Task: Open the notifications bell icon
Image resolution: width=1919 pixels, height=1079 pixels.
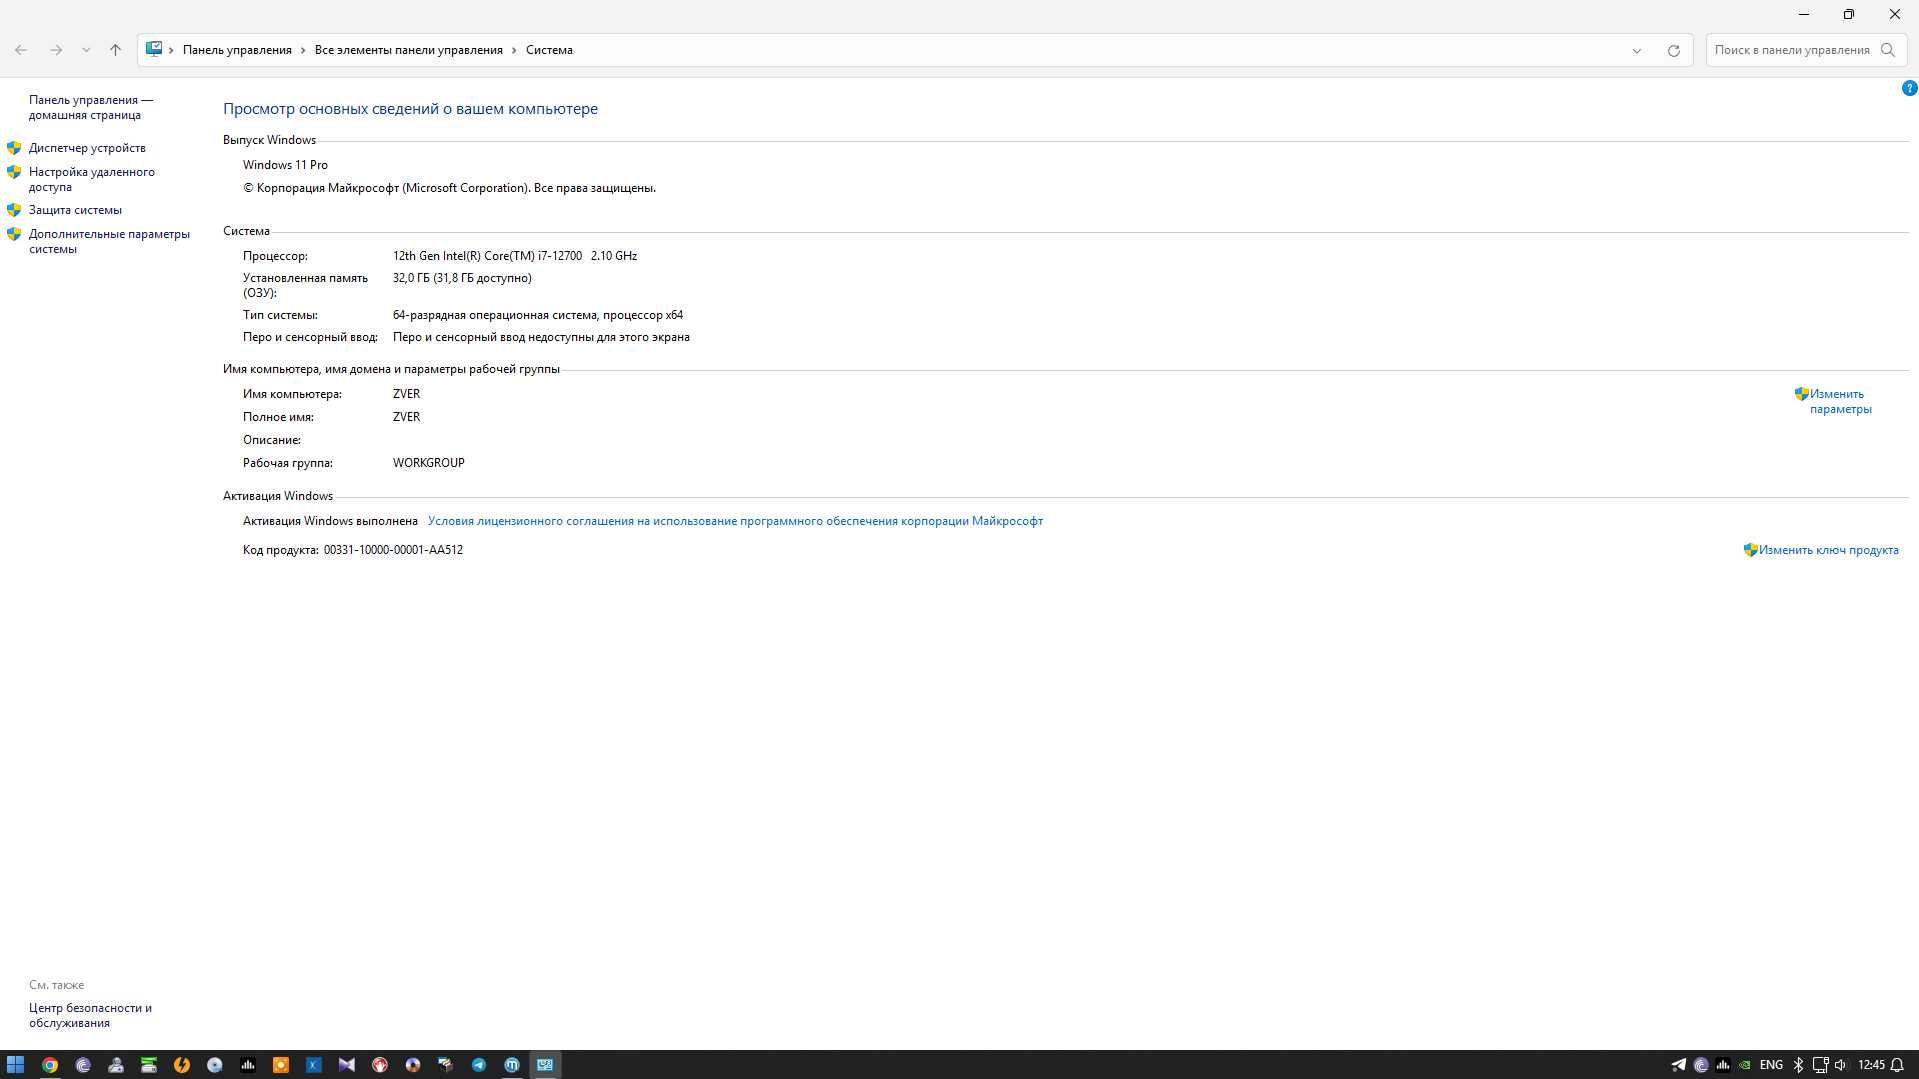Action: [1897, 1065]
